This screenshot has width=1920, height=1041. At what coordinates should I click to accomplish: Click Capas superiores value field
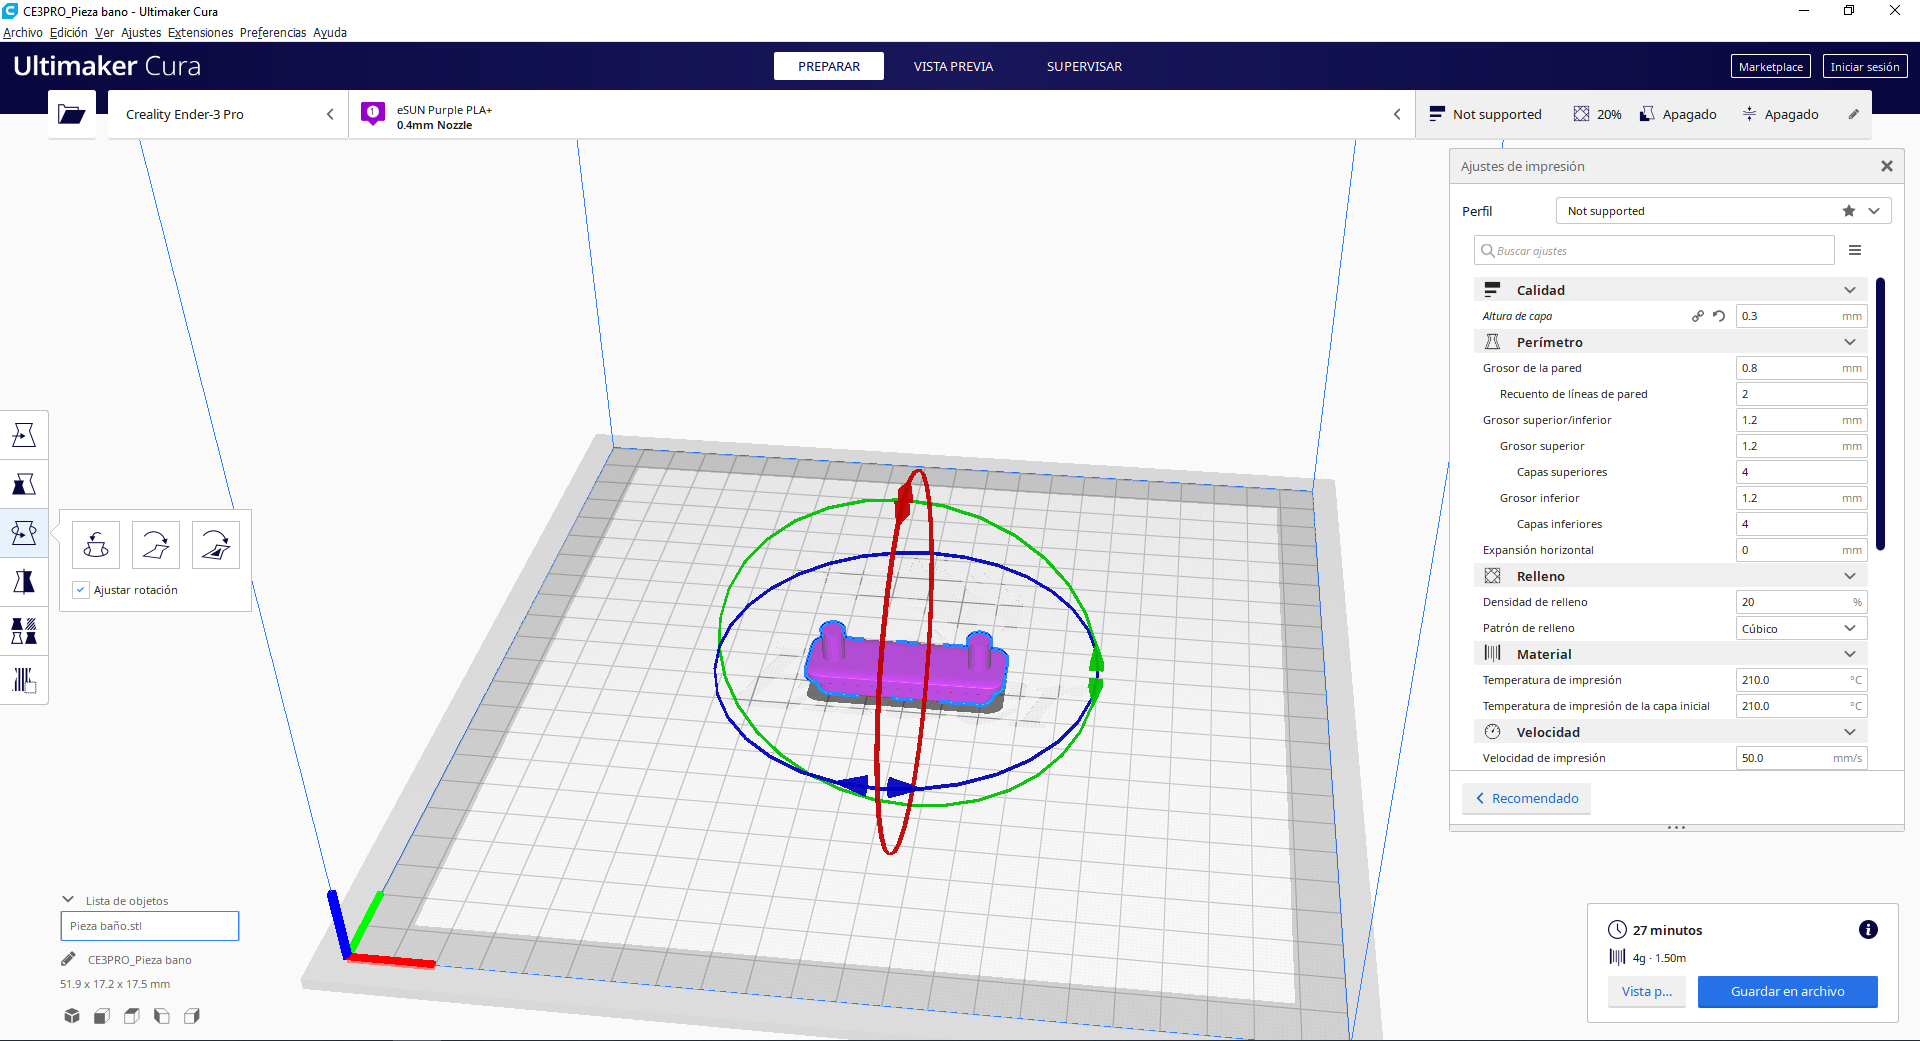1802,472
